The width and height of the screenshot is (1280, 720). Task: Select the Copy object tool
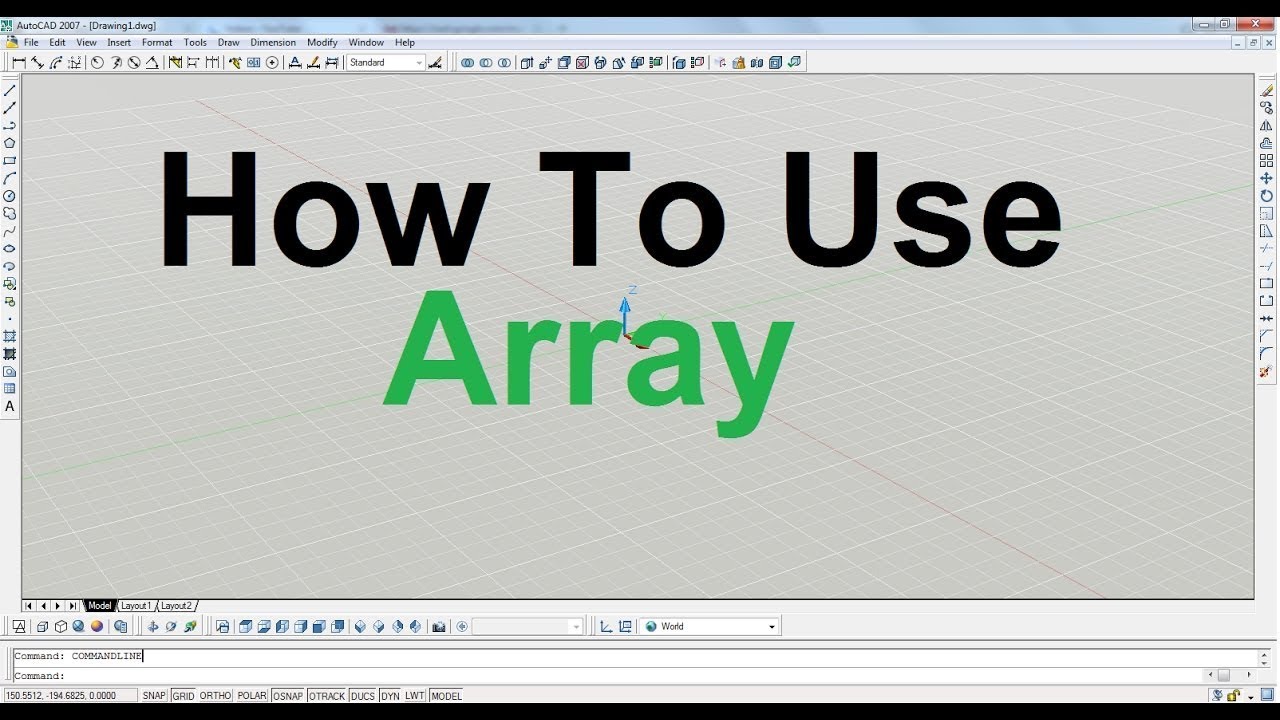tap(1266, 108)
